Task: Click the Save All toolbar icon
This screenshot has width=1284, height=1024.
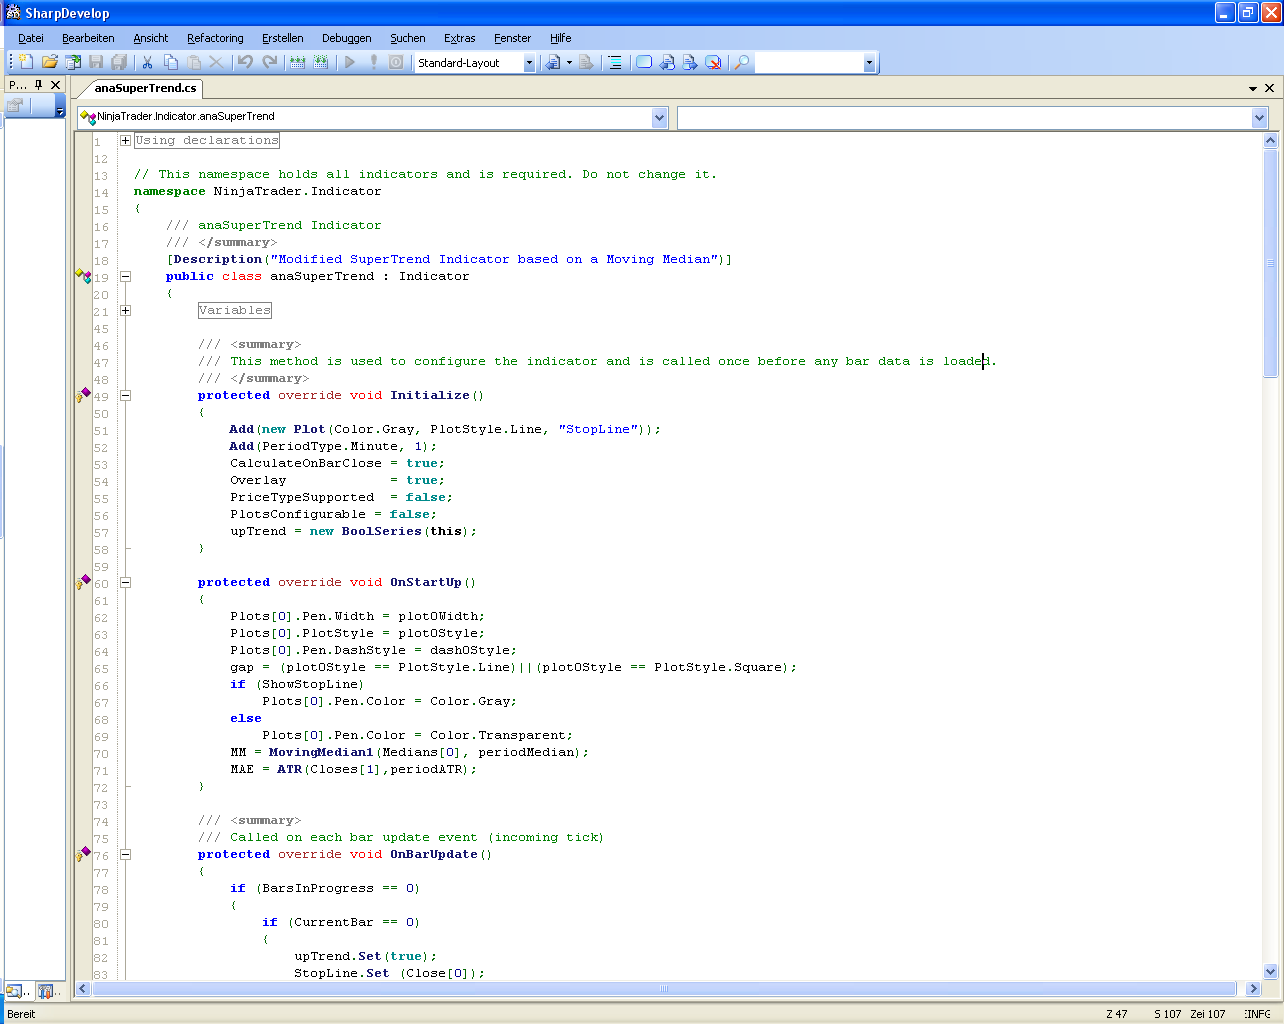Action: 119,62
